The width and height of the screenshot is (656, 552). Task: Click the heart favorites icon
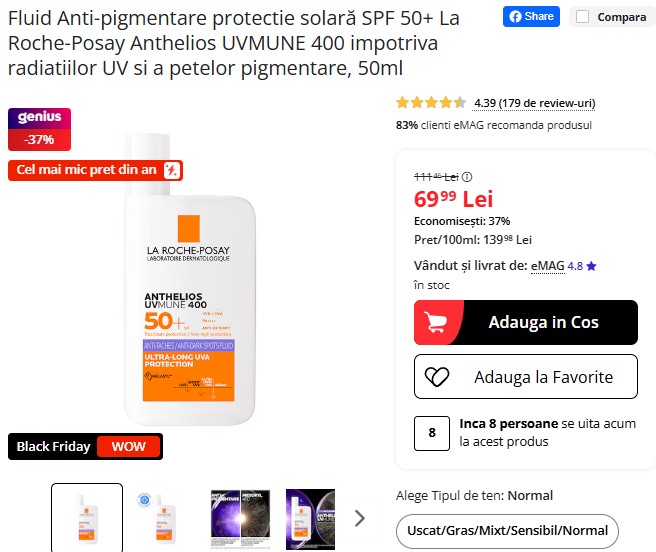pos(437,377)
